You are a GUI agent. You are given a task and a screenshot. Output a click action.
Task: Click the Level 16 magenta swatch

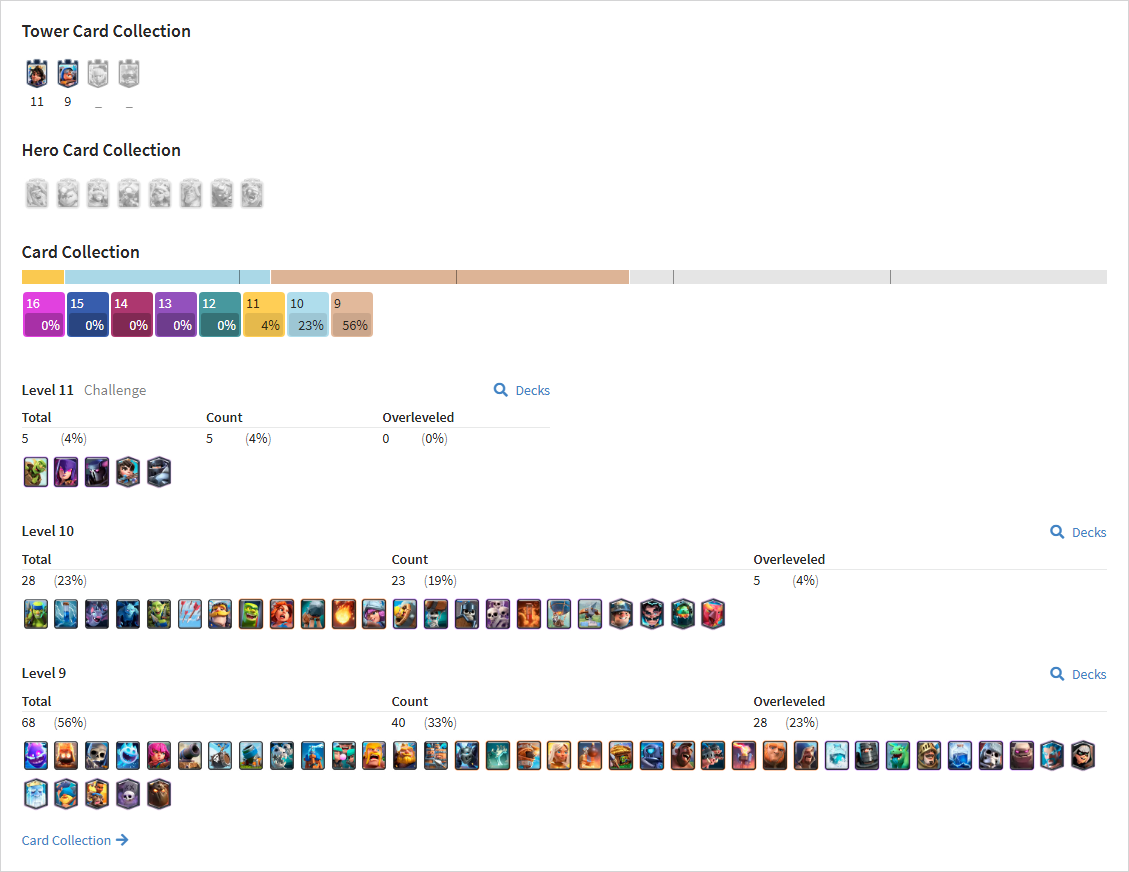click(x=44, y=315)
